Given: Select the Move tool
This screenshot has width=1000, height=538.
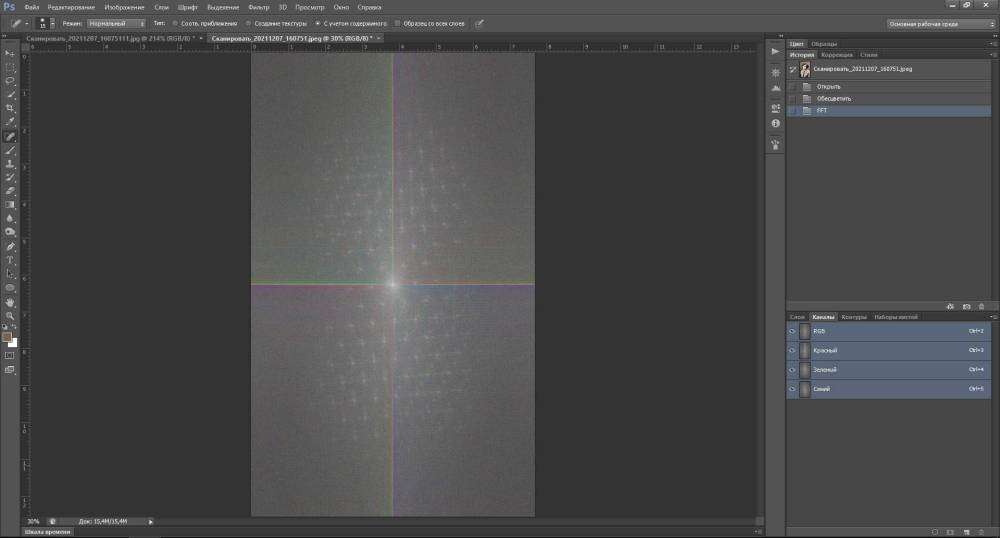Looking at the screenshot, I should (10, 52).
